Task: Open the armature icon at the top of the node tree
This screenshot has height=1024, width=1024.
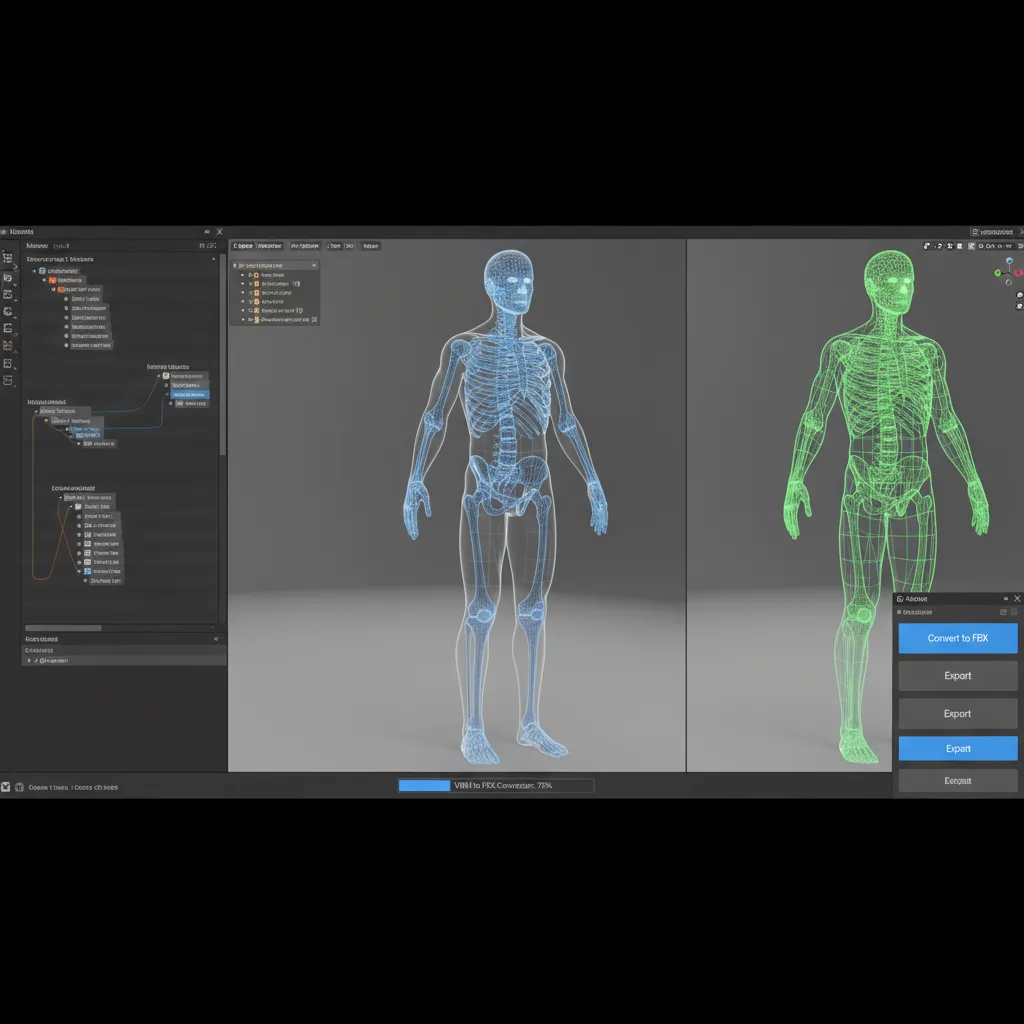Action: [x=44, y=270]
